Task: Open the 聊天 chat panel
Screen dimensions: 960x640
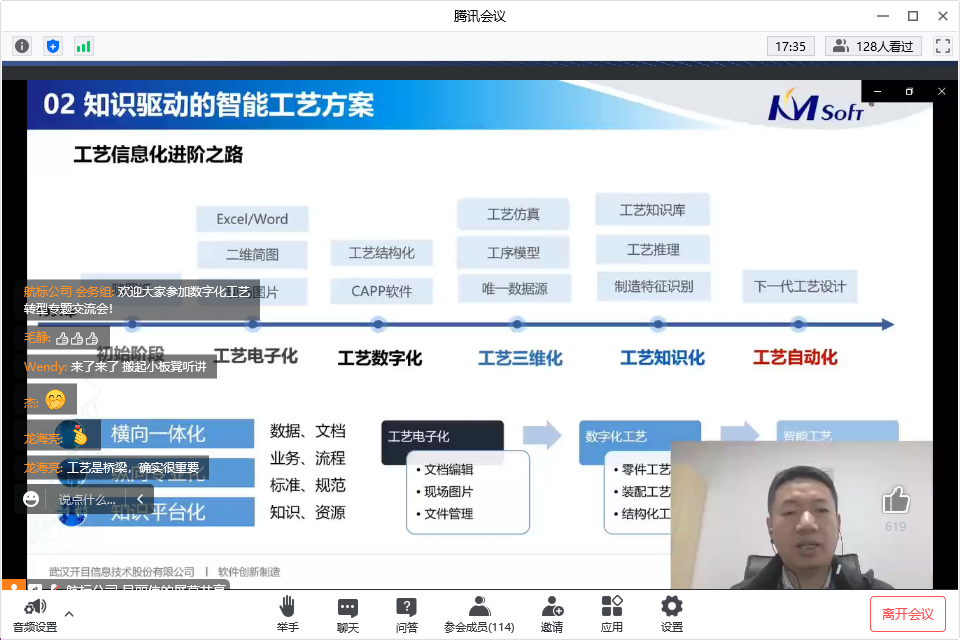Action: (x=347, y=613)
